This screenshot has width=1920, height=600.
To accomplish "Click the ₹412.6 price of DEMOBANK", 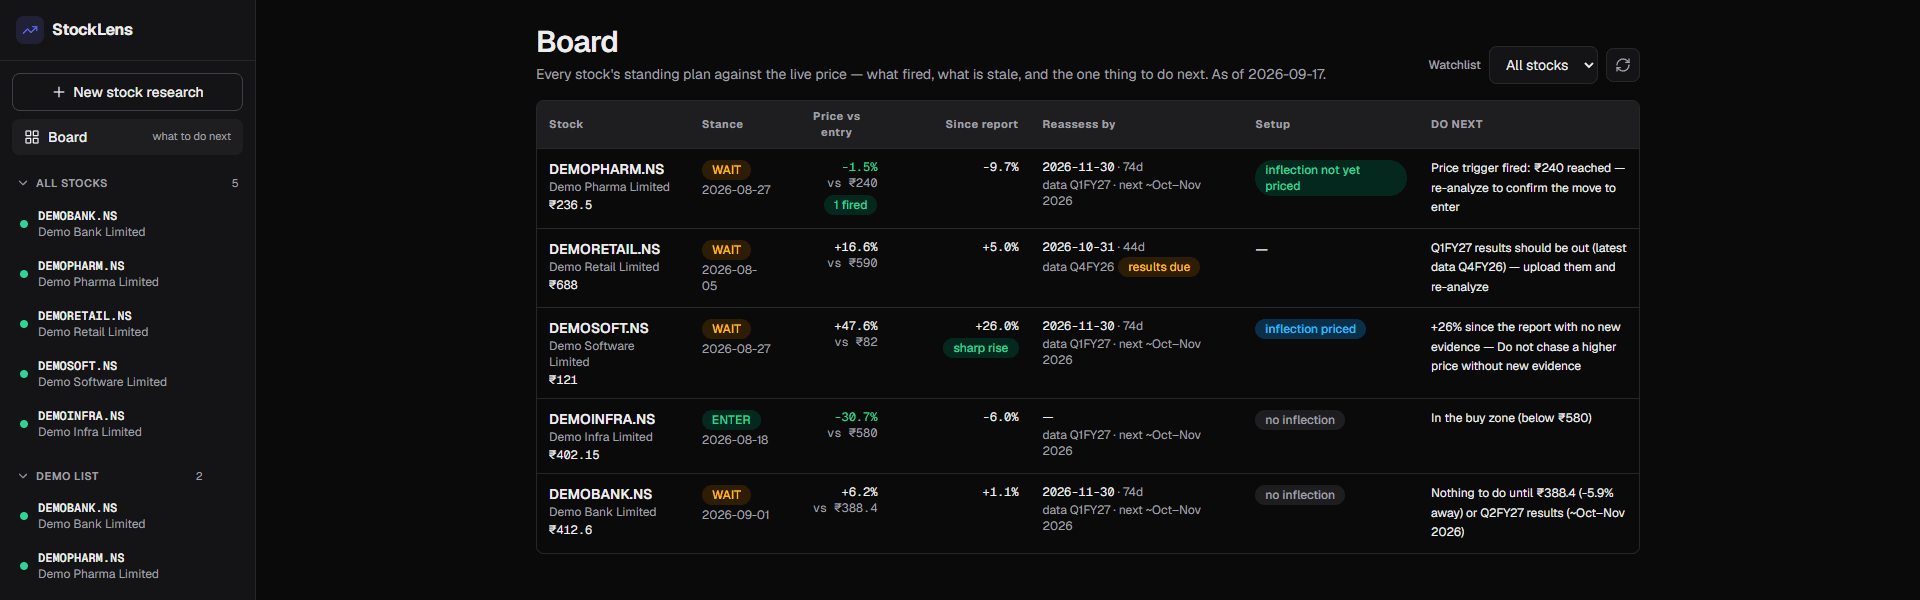I will pos(570,530).
